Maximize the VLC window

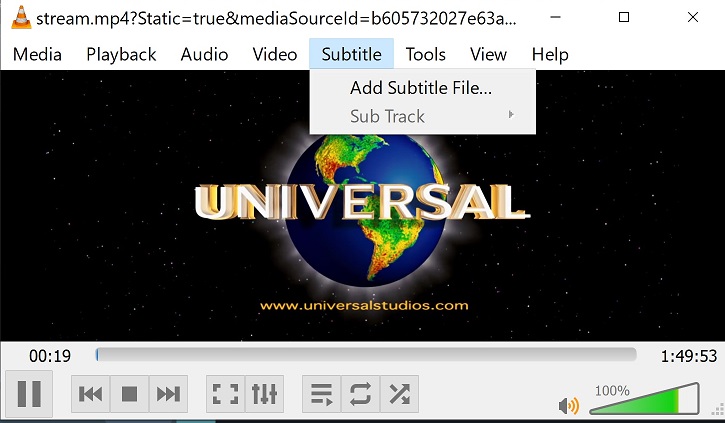pyautogui.click(x=624, y=17)
